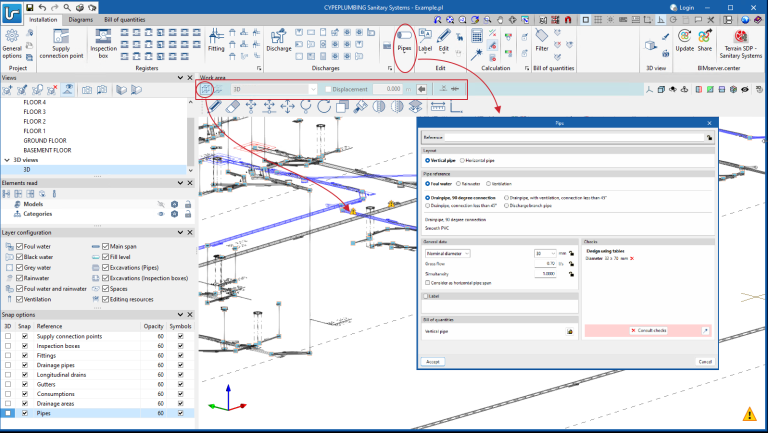Select the Rotate tool in edit toolbar
The width and height of the screenshot is (768, 433).
click(324, 106)
